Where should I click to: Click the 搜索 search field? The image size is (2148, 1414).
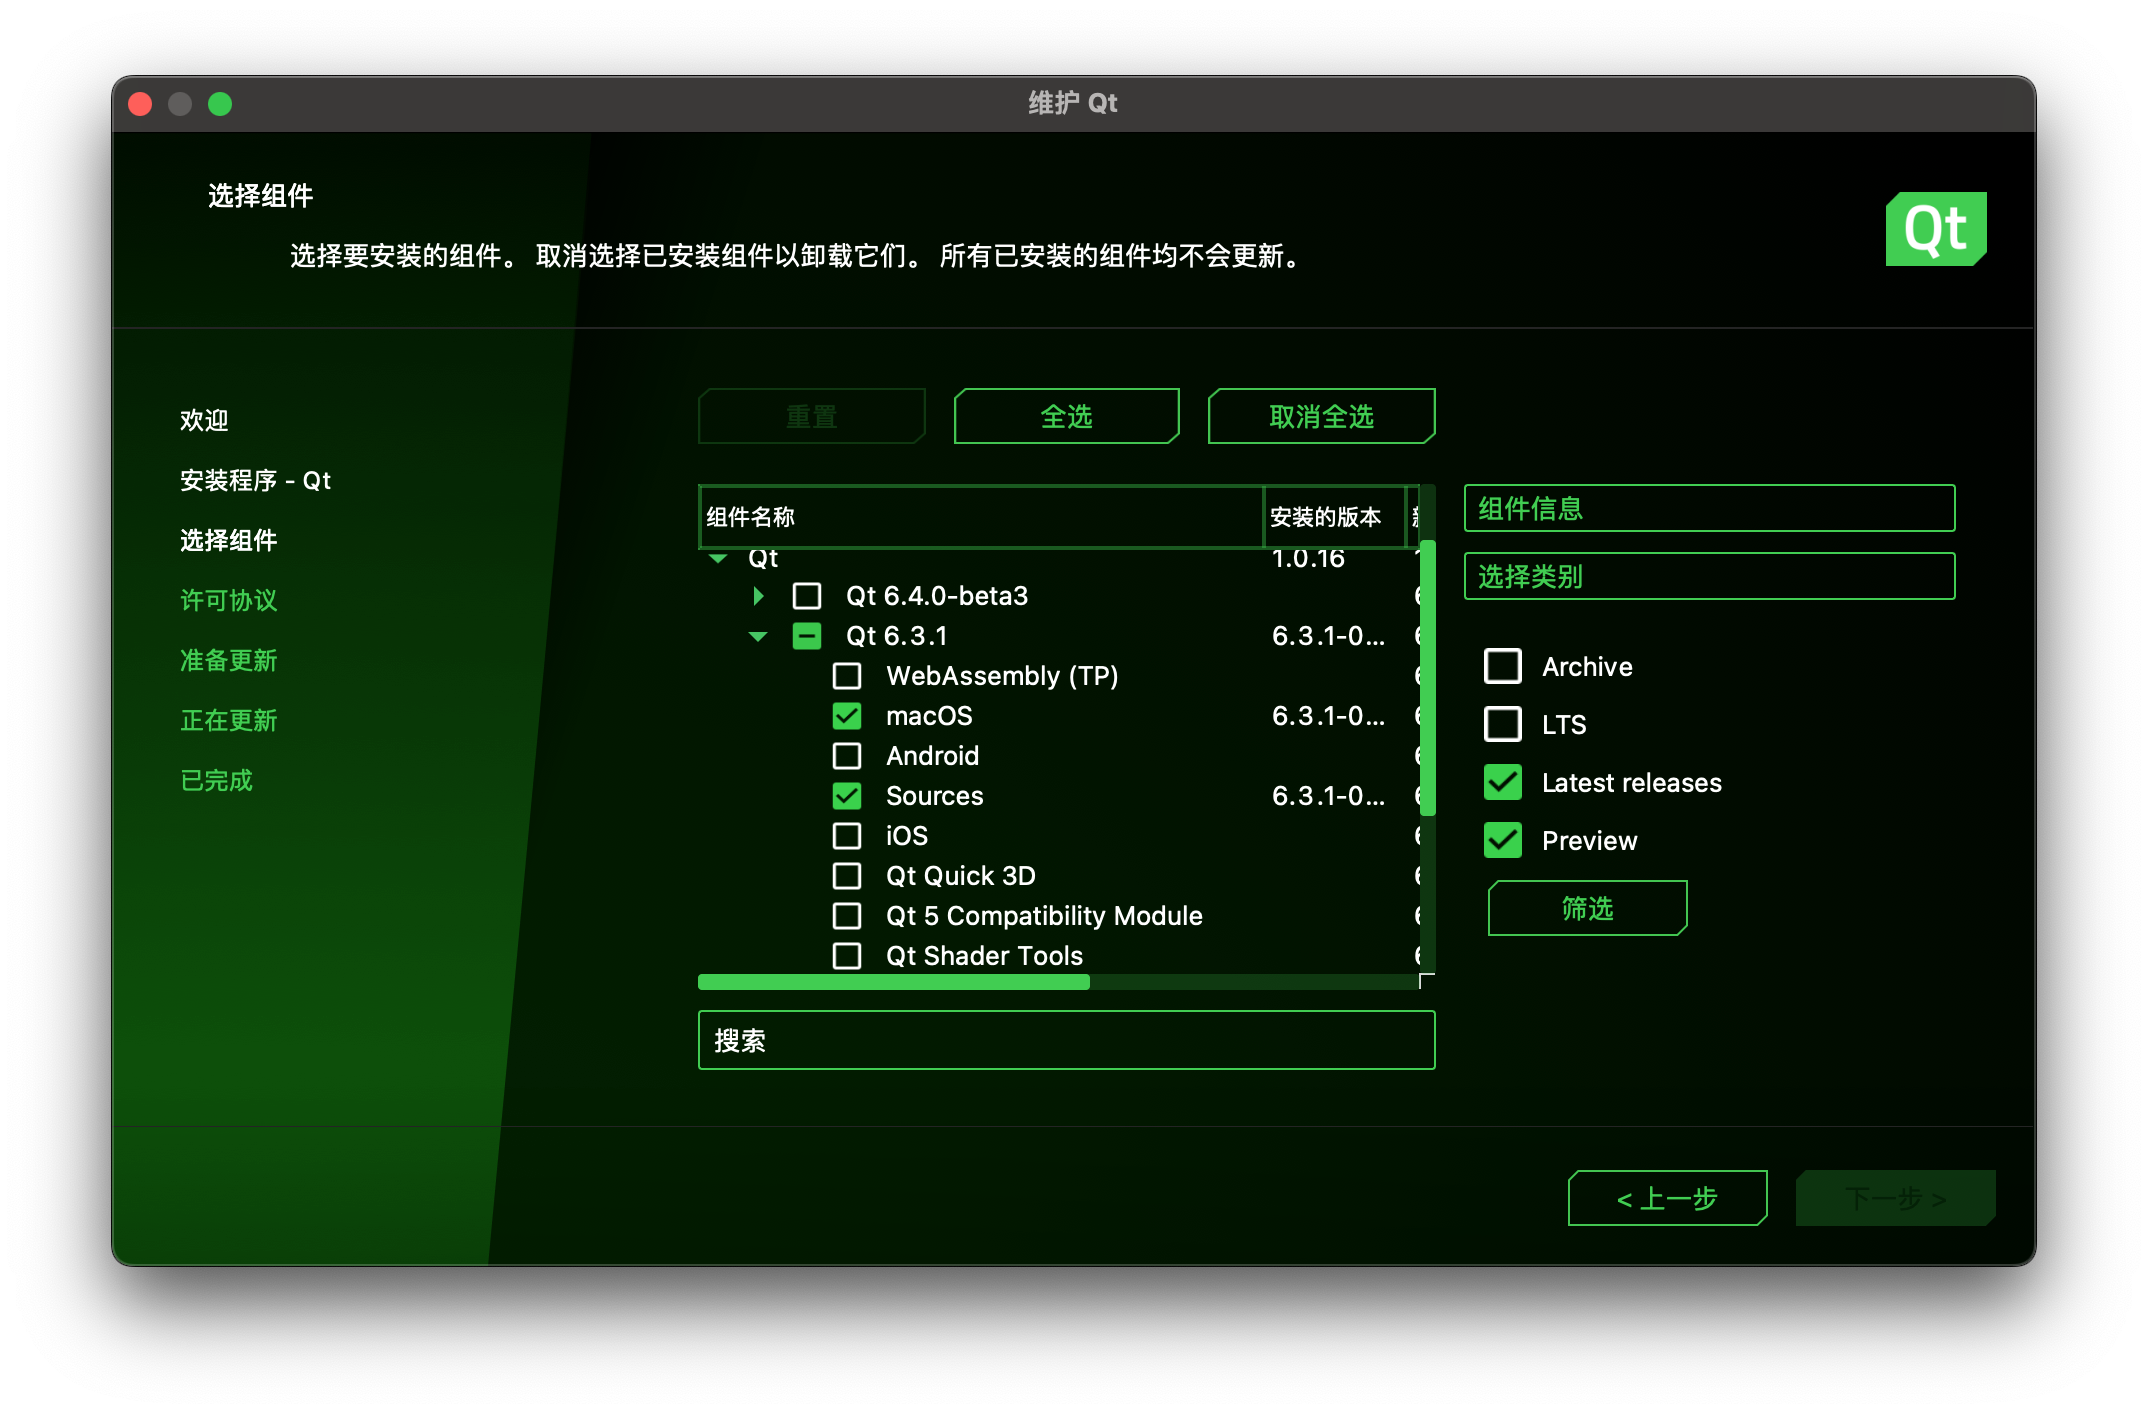(1066, 1040)
